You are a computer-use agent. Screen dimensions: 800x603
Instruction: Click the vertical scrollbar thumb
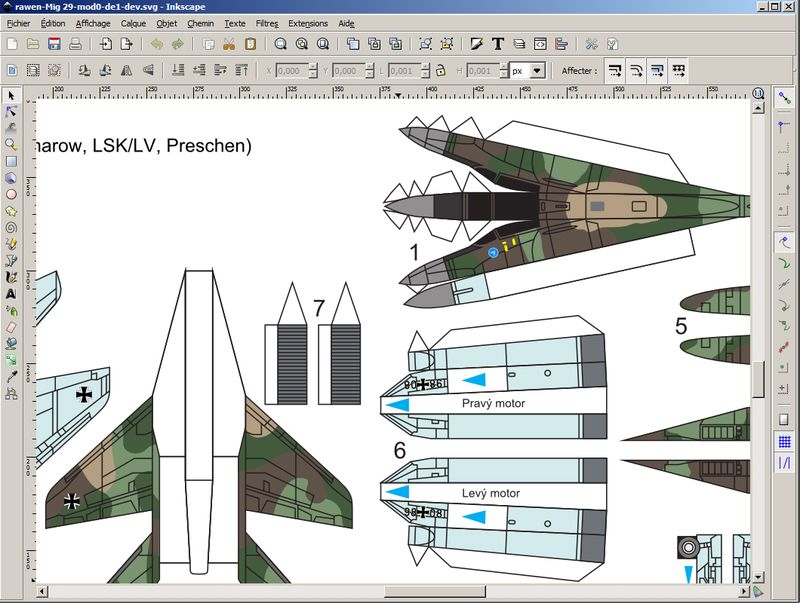759,379
